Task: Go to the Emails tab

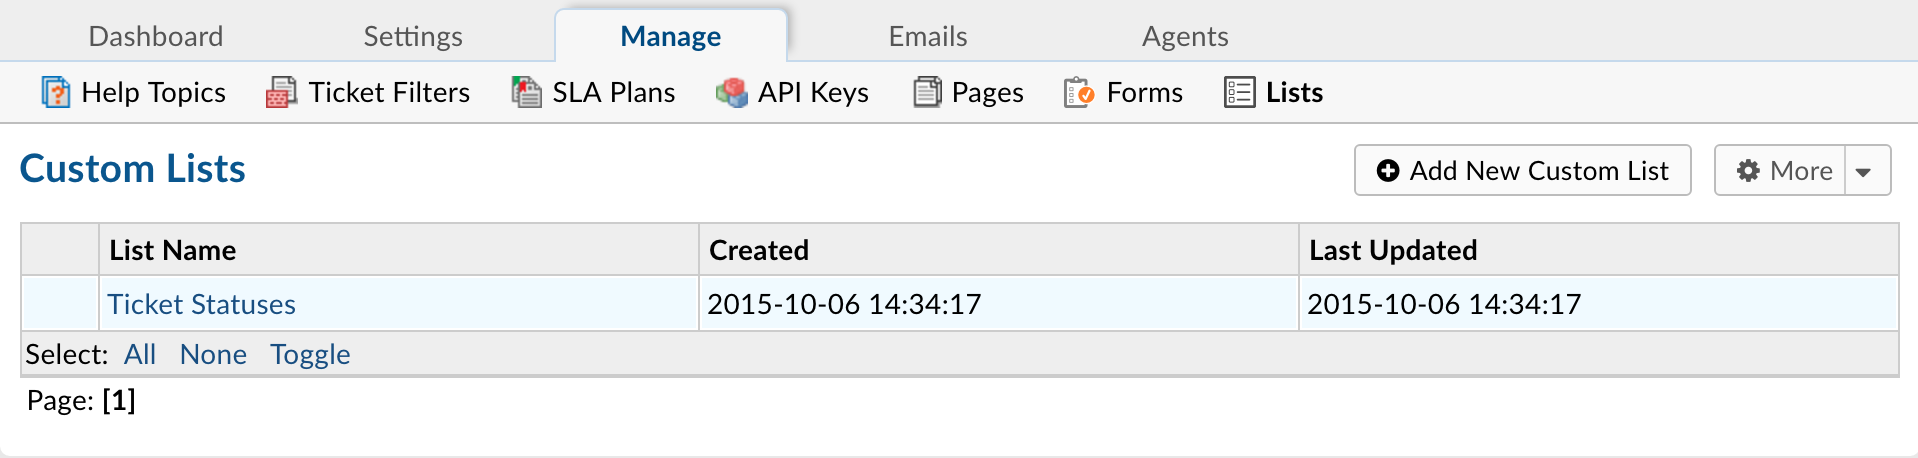Action: tap(928, 37)
